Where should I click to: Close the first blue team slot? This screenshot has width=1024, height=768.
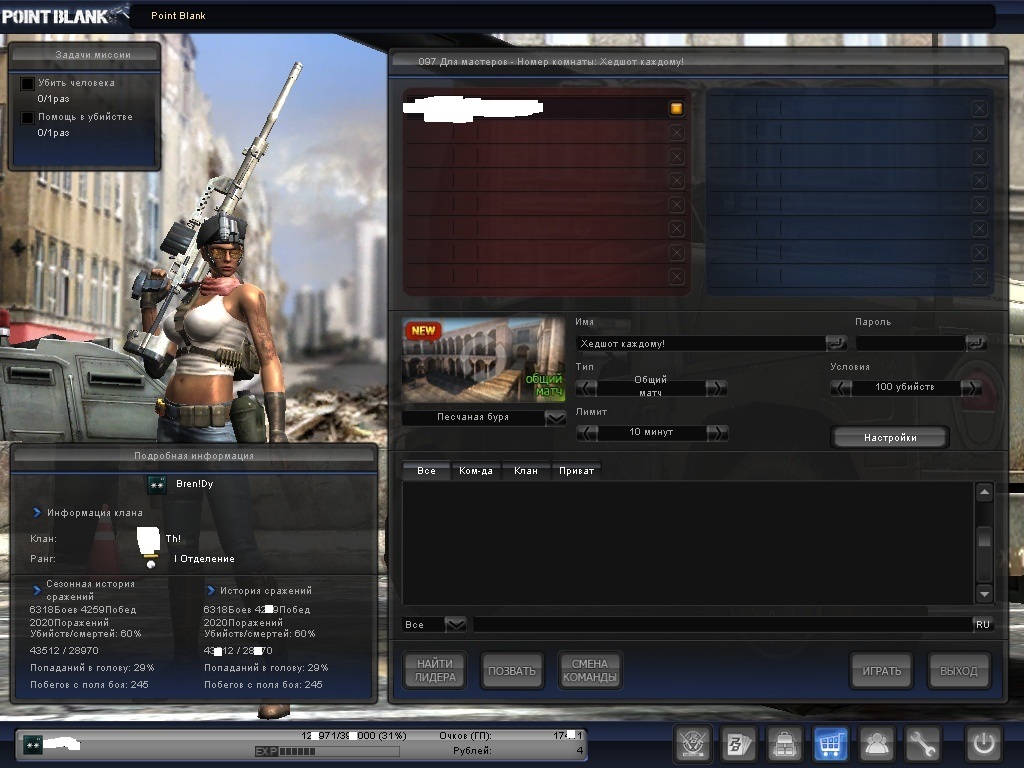click(x=979, y=108)
